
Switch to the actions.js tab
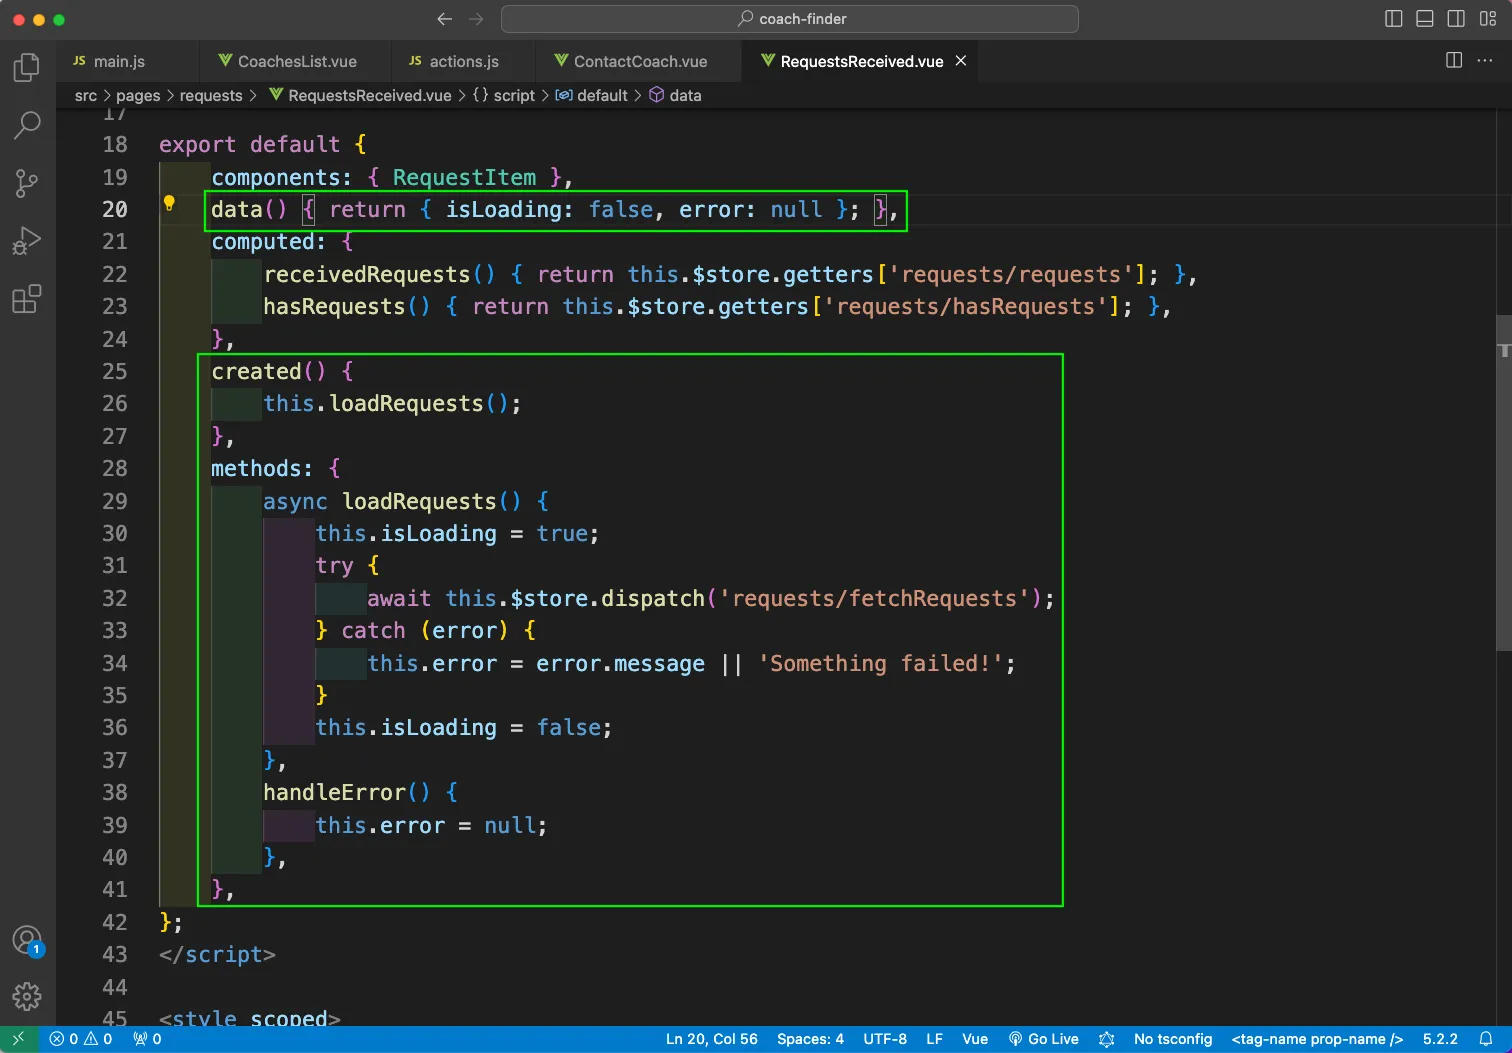click(464, 61)
